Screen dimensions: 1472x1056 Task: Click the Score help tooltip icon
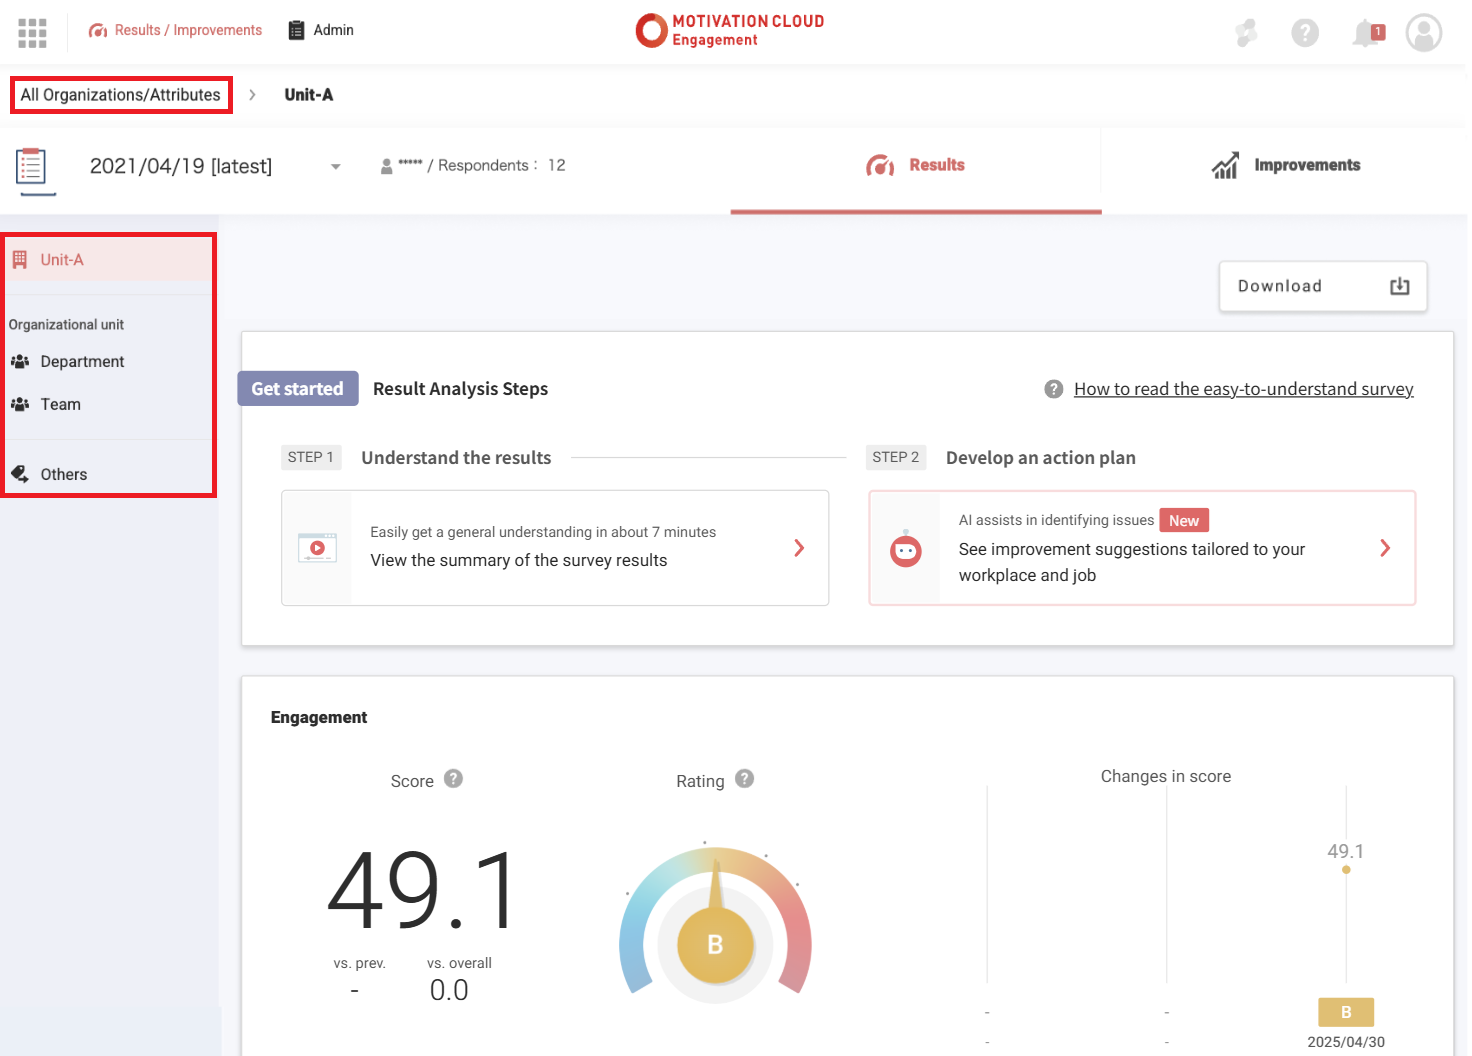point(453,779)
